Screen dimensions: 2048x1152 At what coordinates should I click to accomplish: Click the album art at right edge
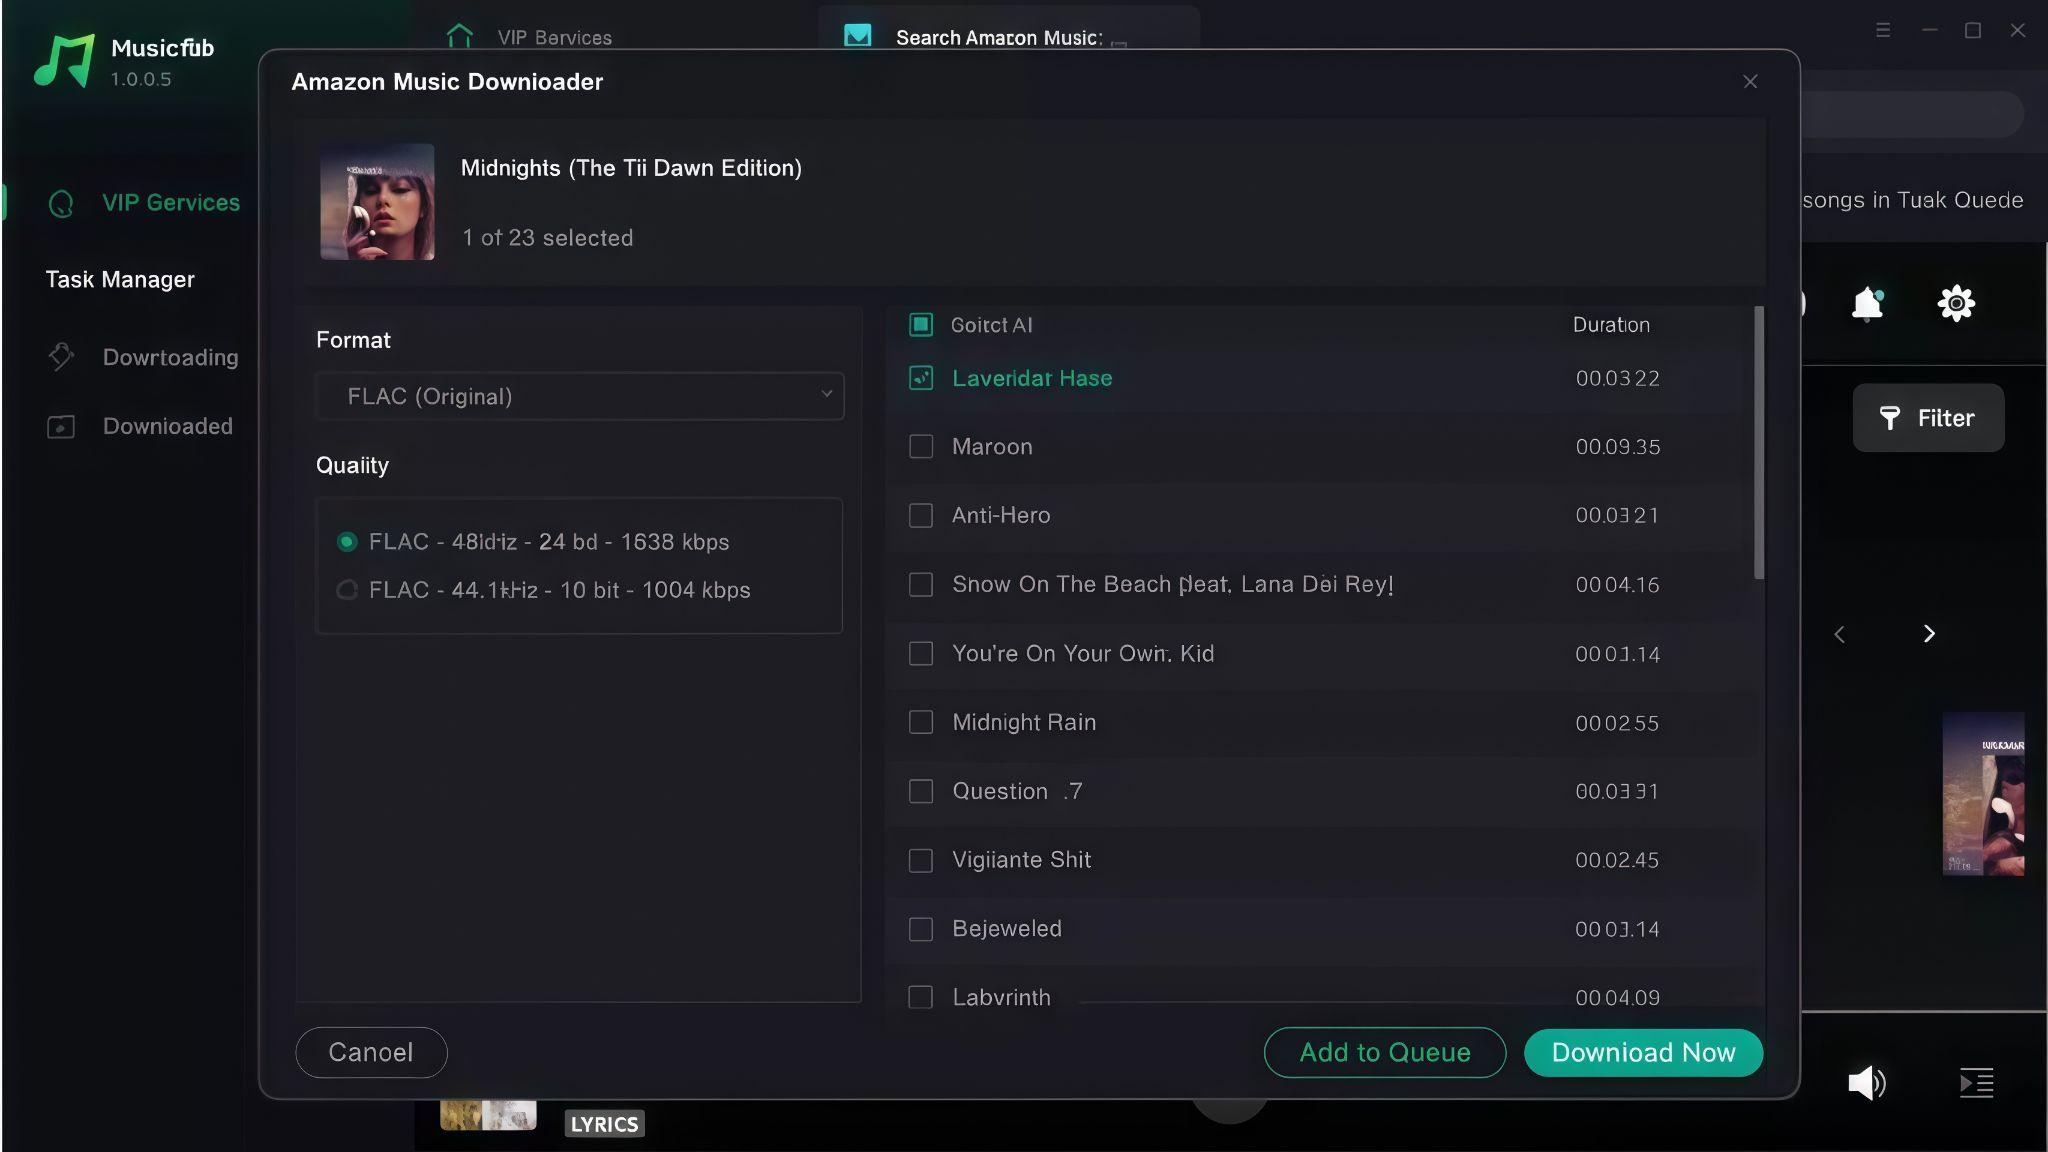click(x=1983, y=794)
